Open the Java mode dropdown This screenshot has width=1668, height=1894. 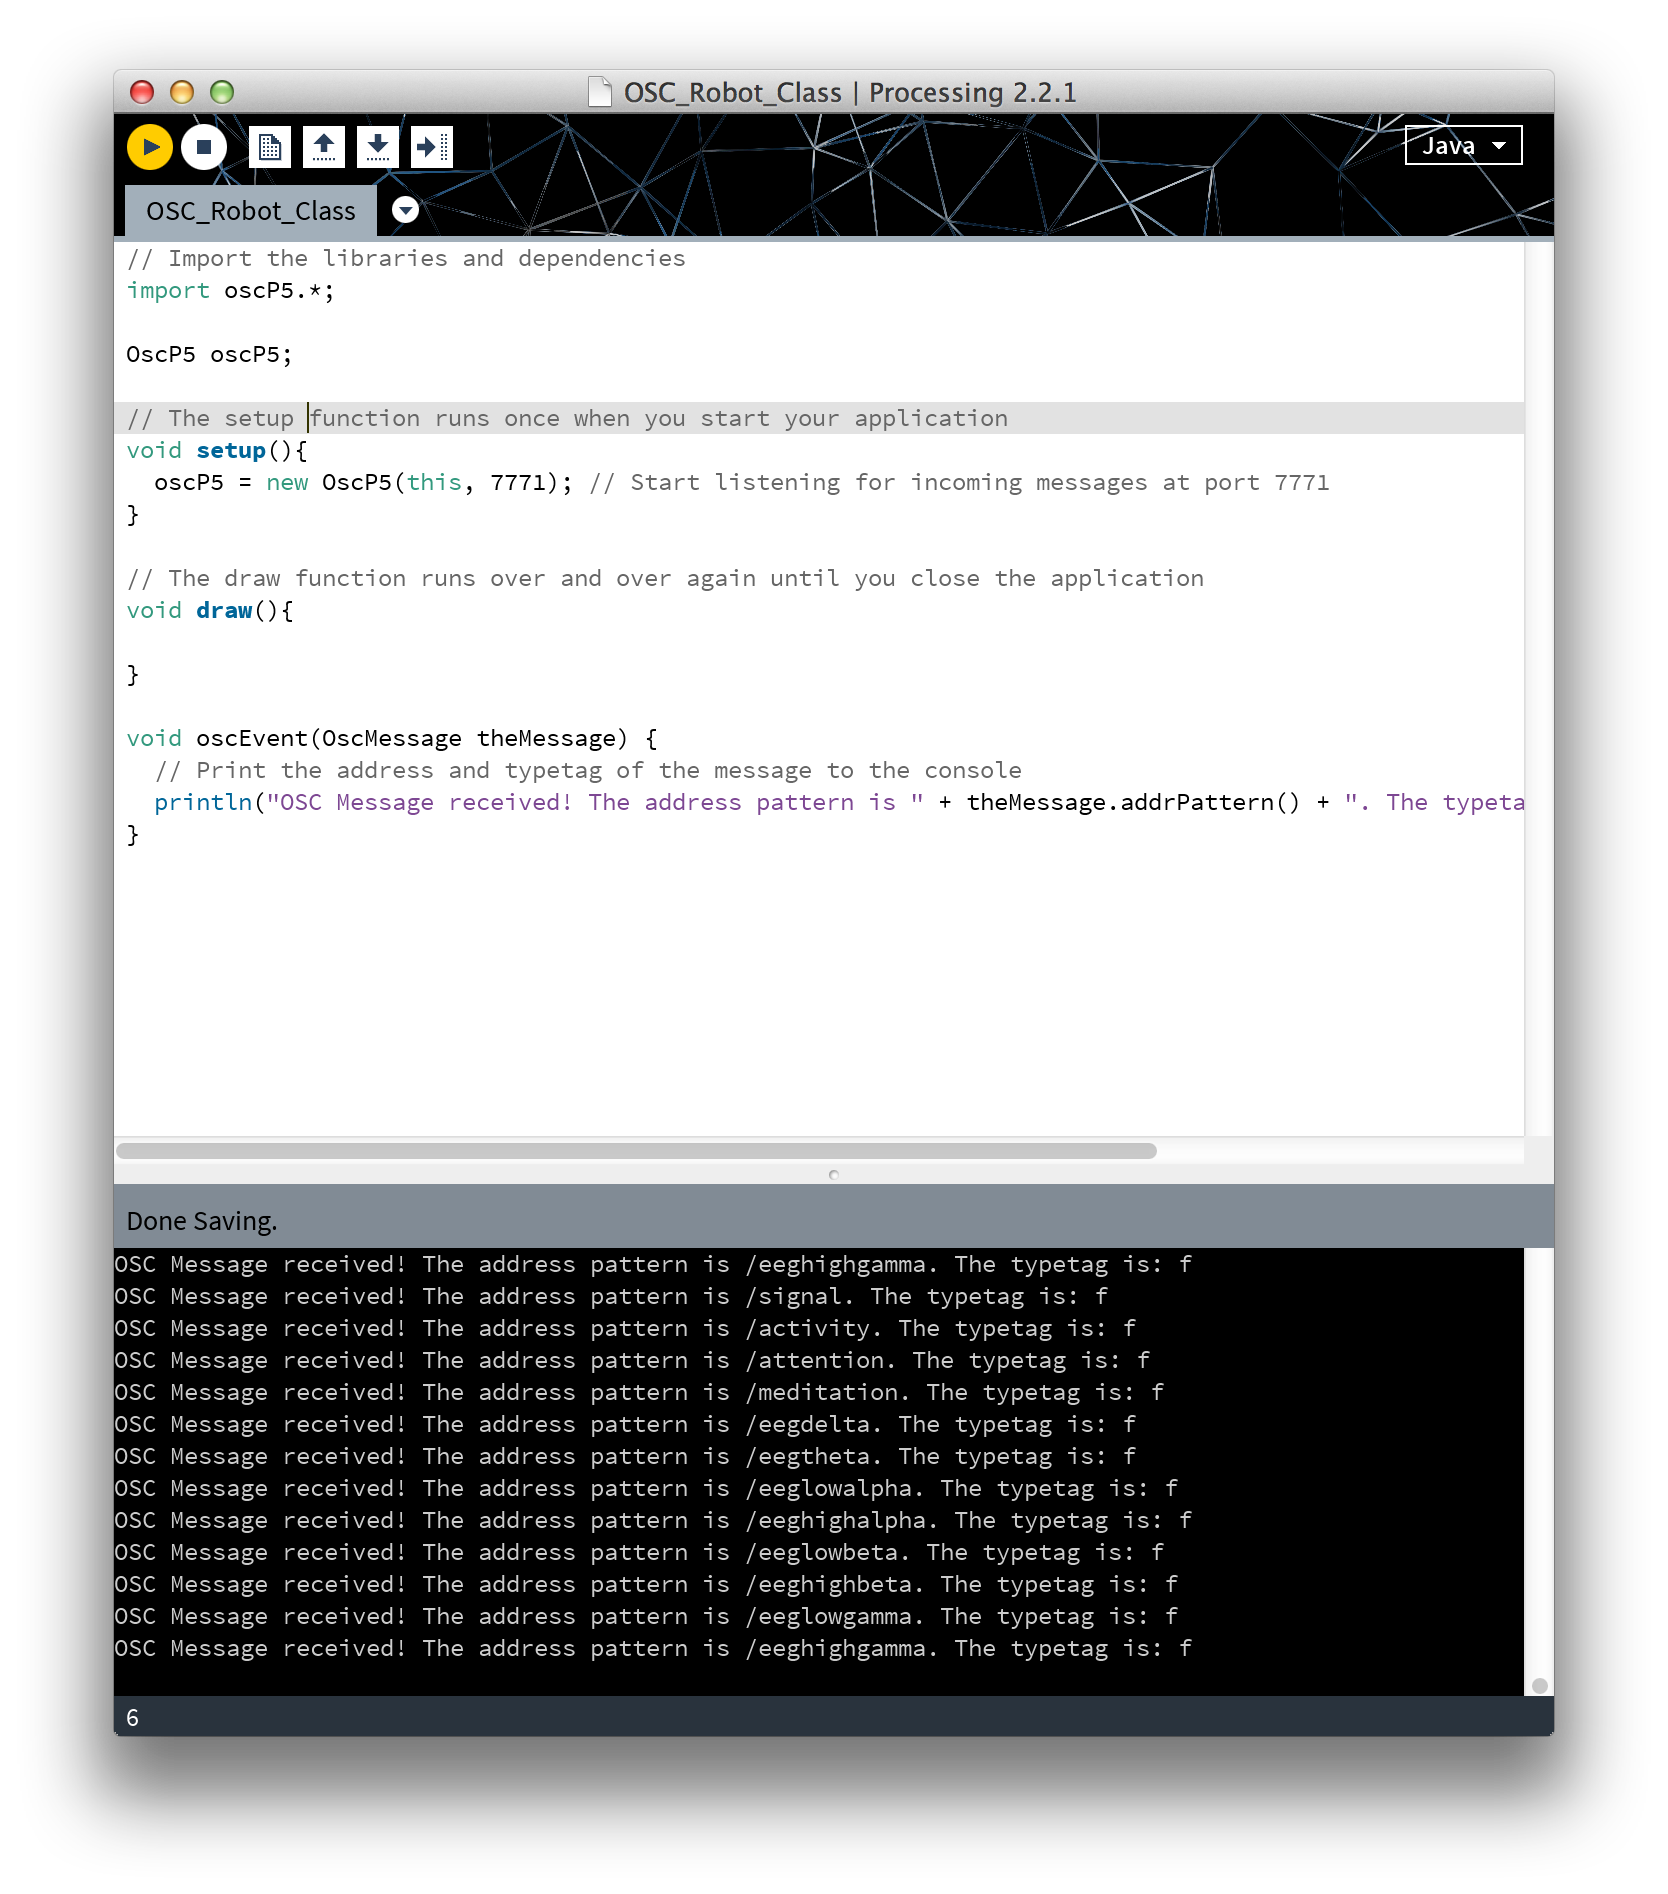1463,145
